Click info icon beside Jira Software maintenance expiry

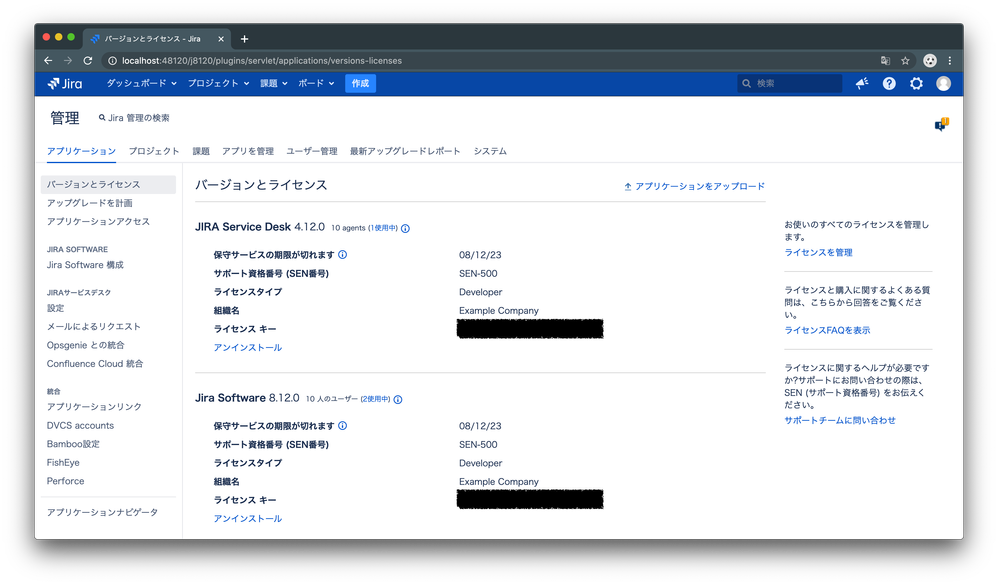[342, 426]
